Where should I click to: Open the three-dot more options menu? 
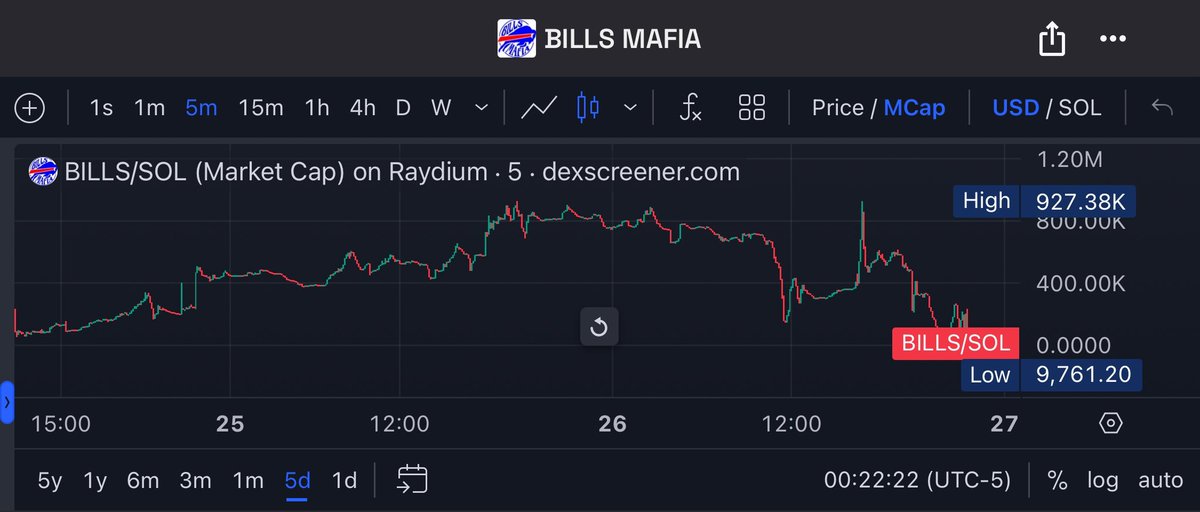1113,39
